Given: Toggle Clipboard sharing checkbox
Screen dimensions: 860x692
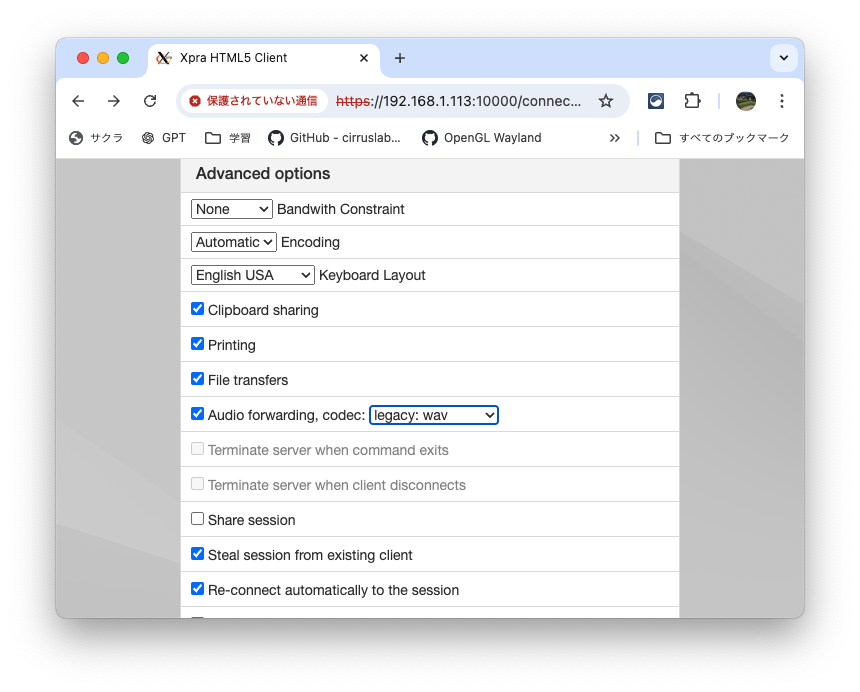Looking at the screenshot, I should [197, 309].
